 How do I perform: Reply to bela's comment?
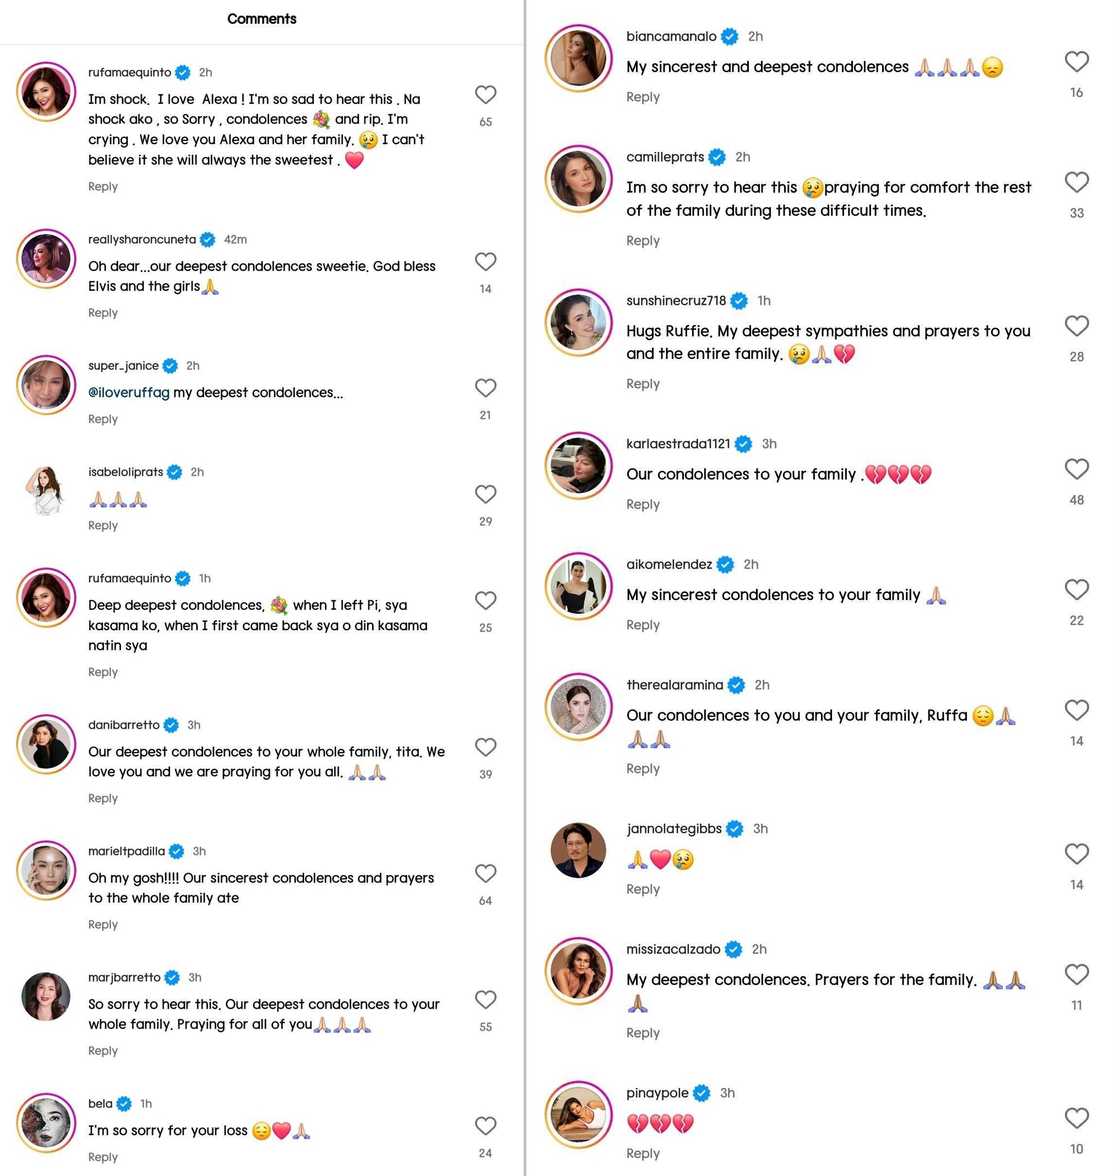[x=103, y=1157]
